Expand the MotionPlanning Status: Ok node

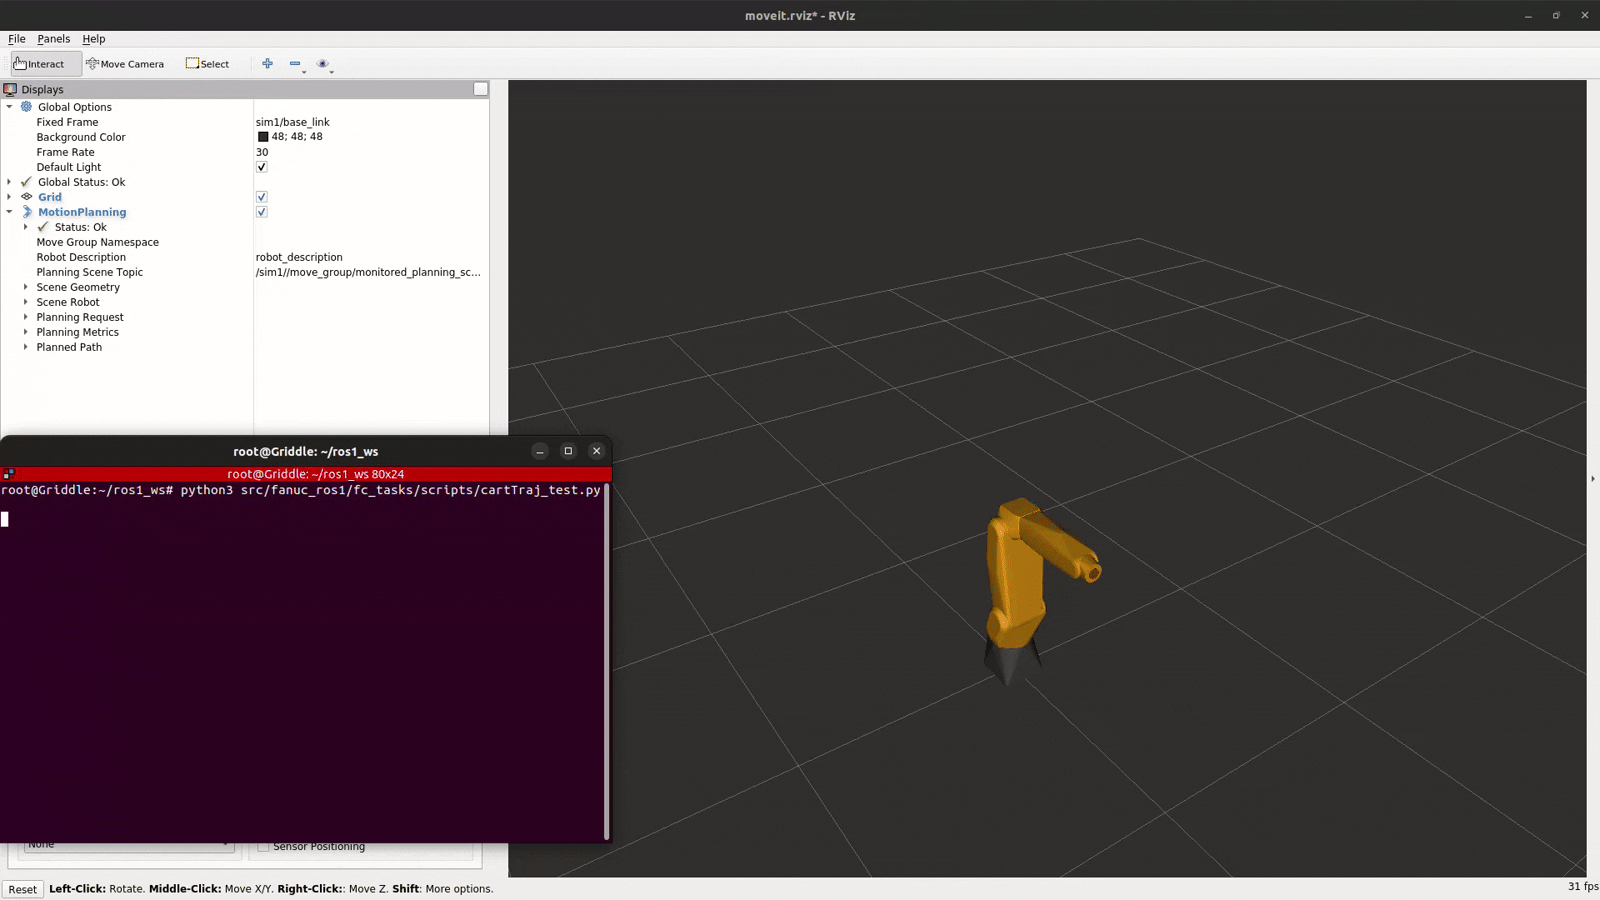pos(26,227)
